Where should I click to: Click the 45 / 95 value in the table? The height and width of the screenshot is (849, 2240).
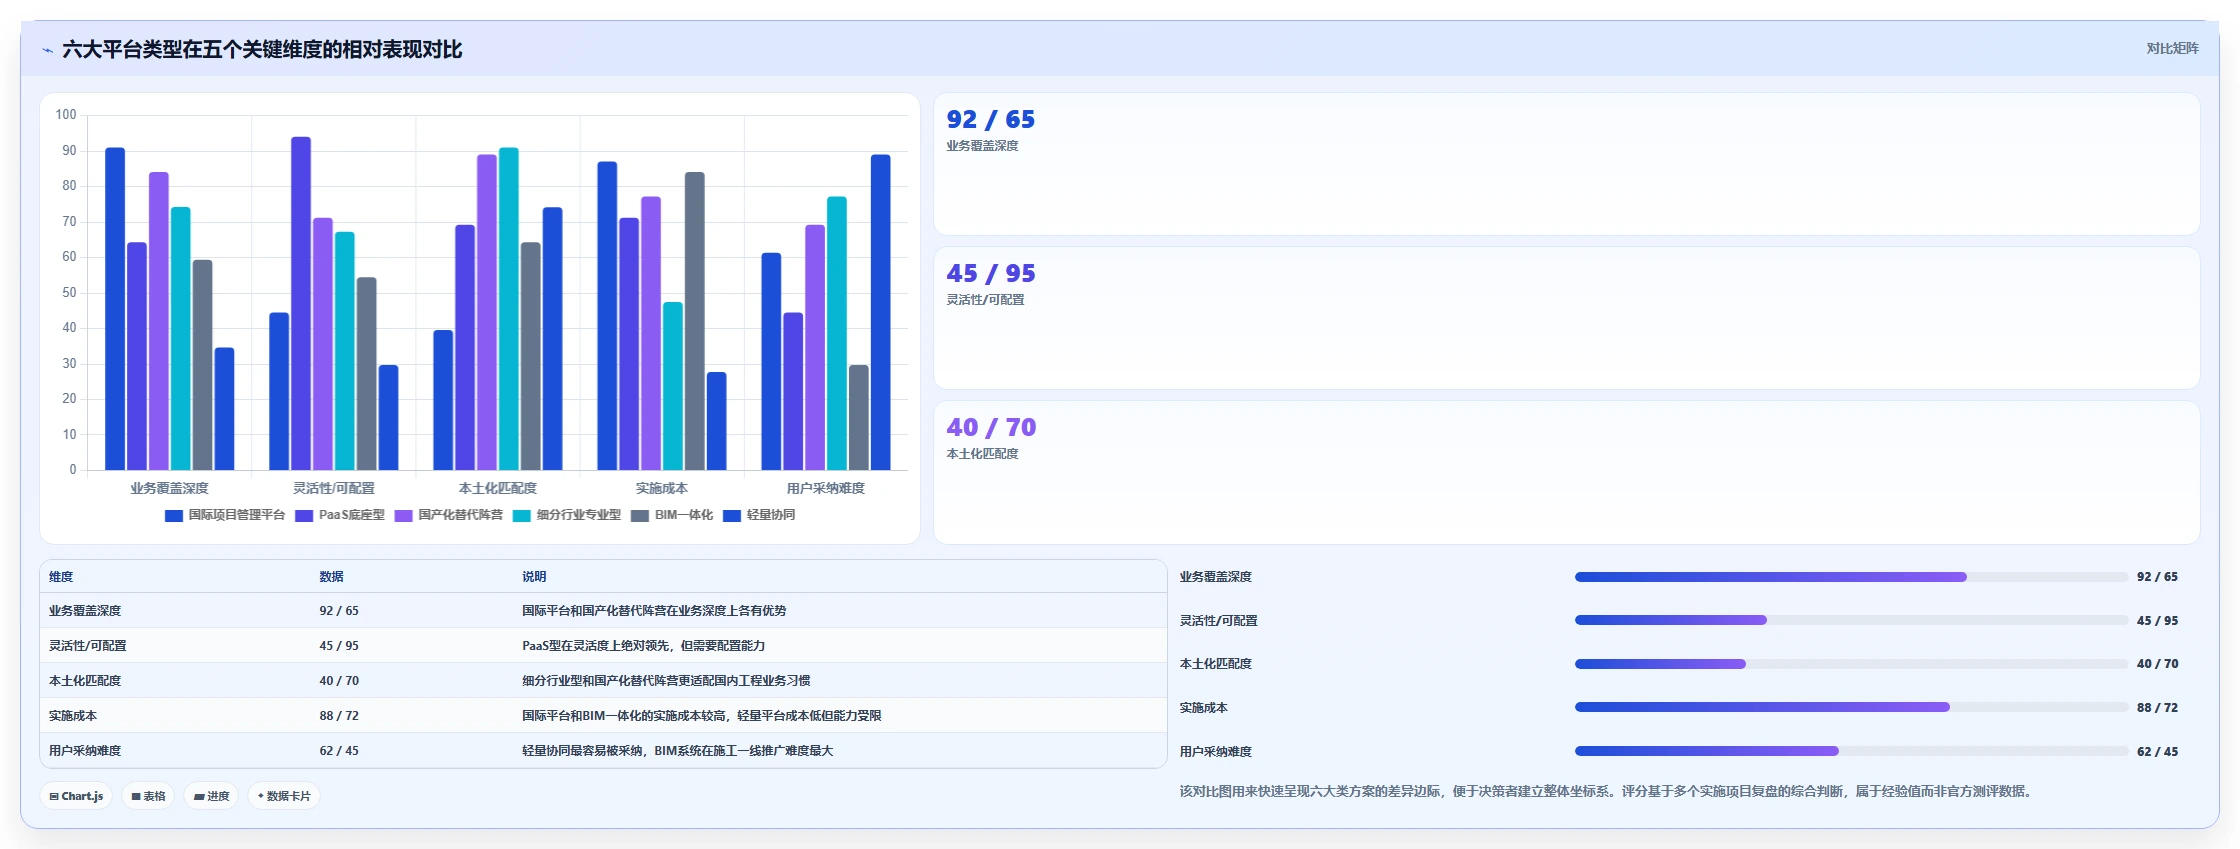tap(339, 646)
